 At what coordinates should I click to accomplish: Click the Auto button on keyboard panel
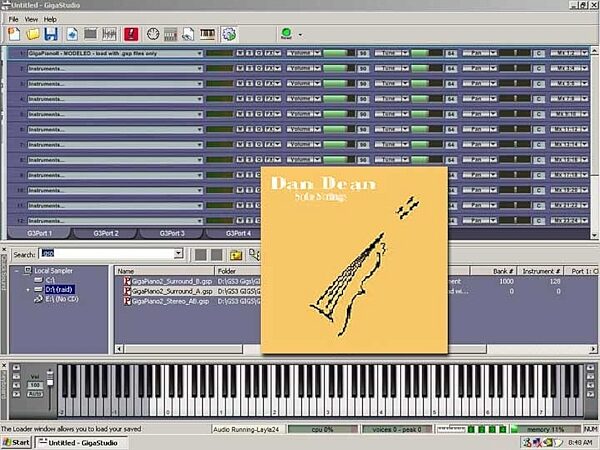click(35, 394)
